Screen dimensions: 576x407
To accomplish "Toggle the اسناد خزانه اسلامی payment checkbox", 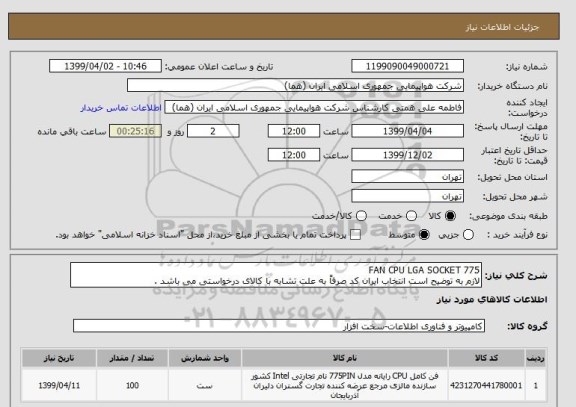I will [x=355, y=235].
